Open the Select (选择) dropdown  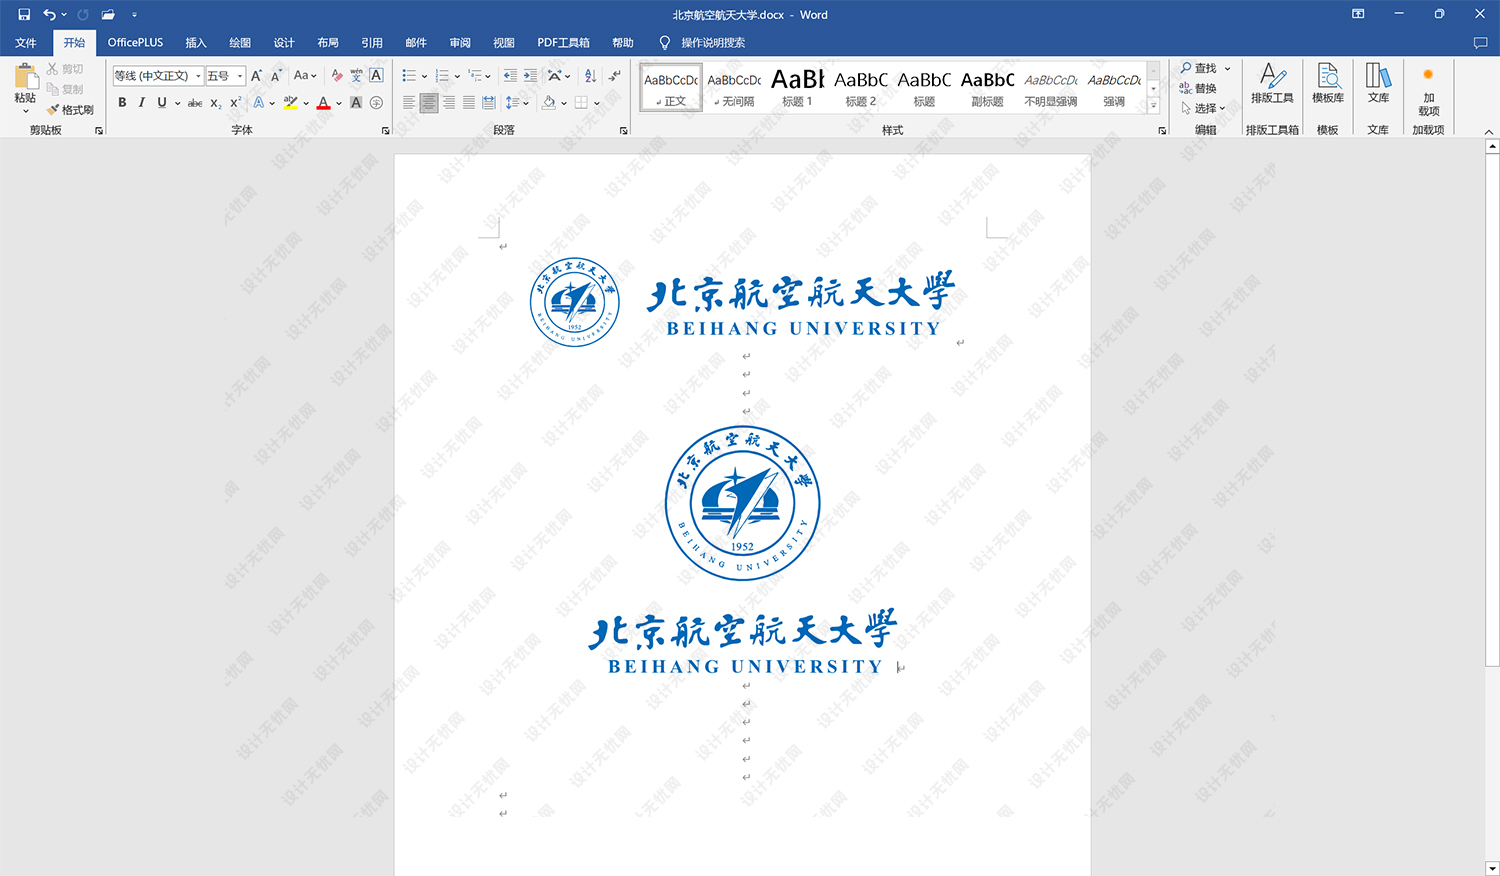click(1203, 108)
